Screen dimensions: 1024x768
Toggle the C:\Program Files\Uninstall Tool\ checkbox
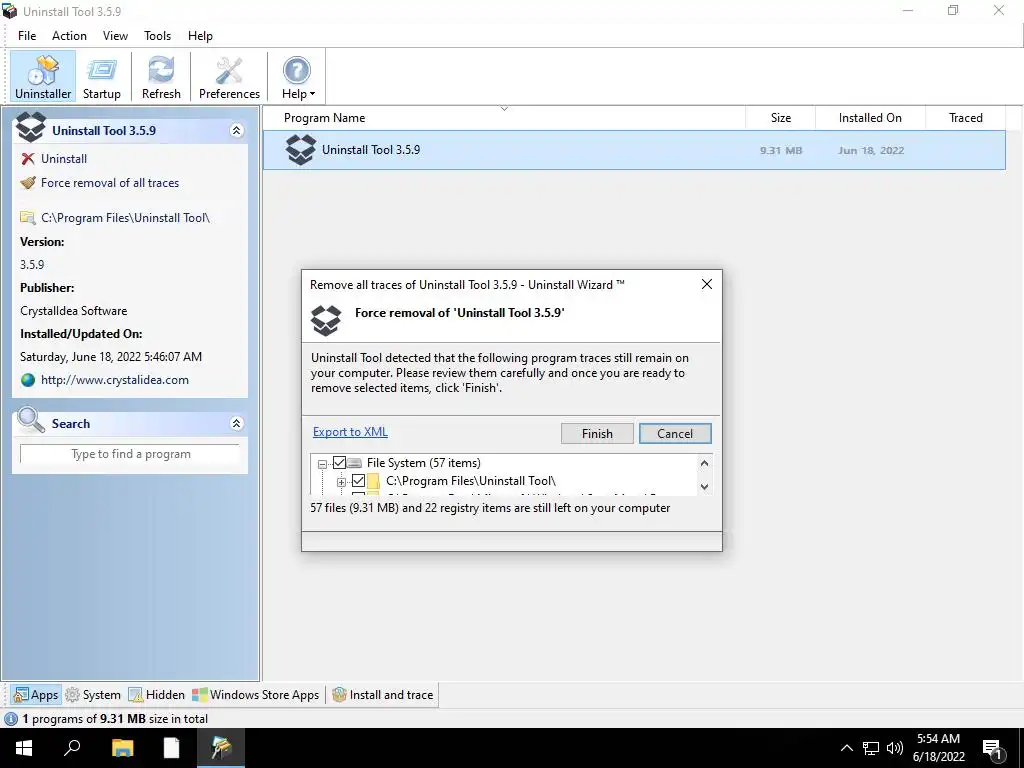pyautogui.click(x=358, y=481)
